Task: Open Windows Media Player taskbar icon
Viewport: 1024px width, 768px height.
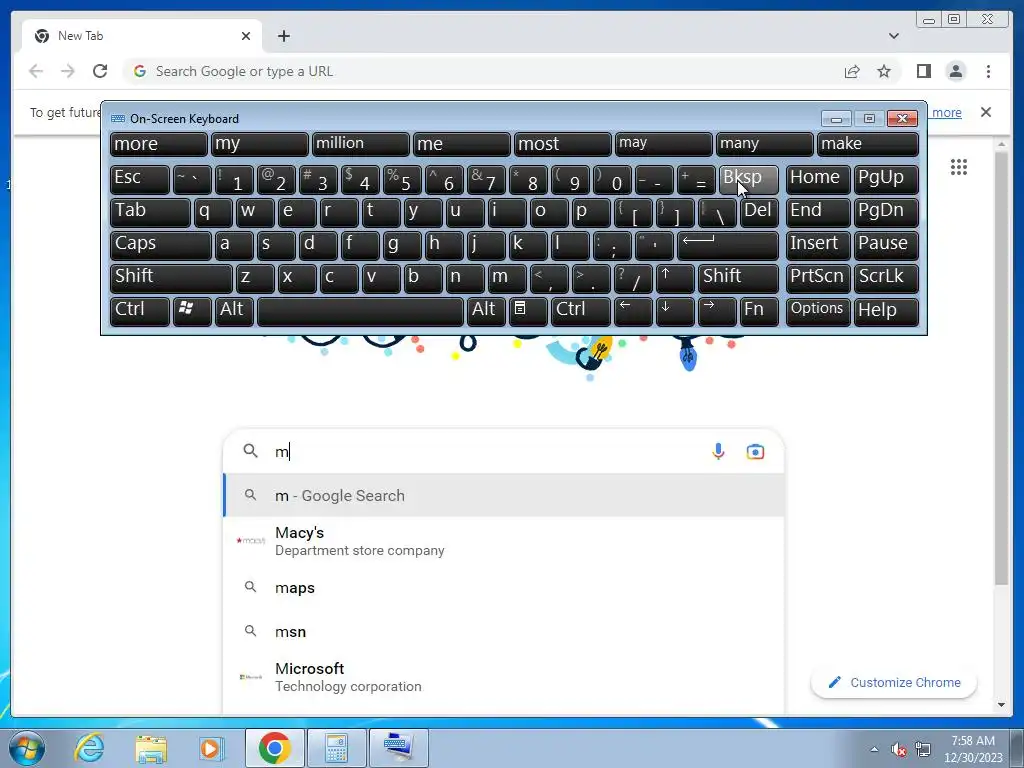Action: click(211, 748)
